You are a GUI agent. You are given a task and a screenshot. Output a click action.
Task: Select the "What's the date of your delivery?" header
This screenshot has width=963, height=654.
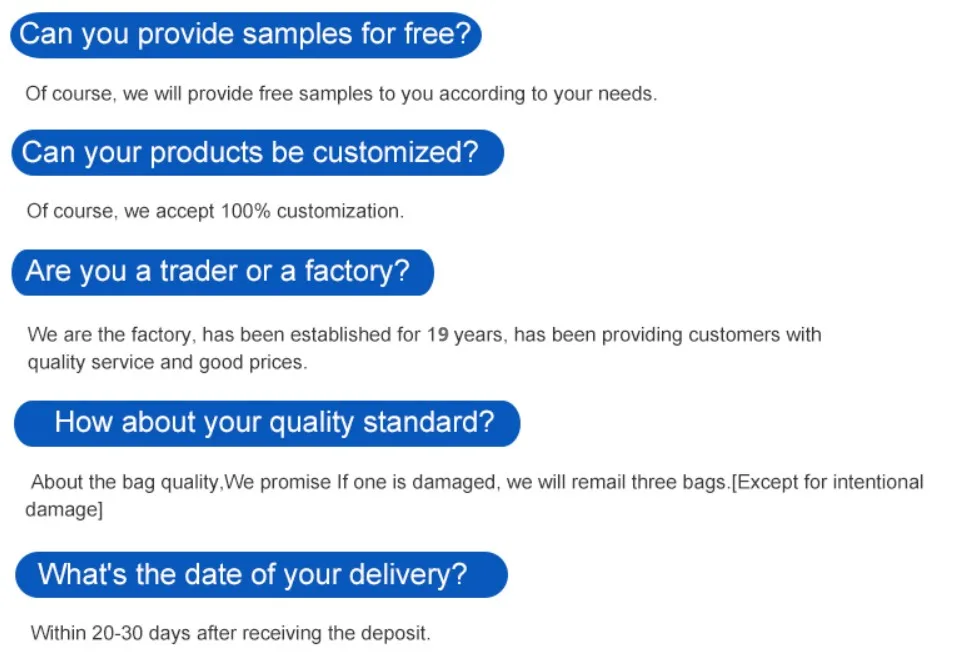pos(261,575)
